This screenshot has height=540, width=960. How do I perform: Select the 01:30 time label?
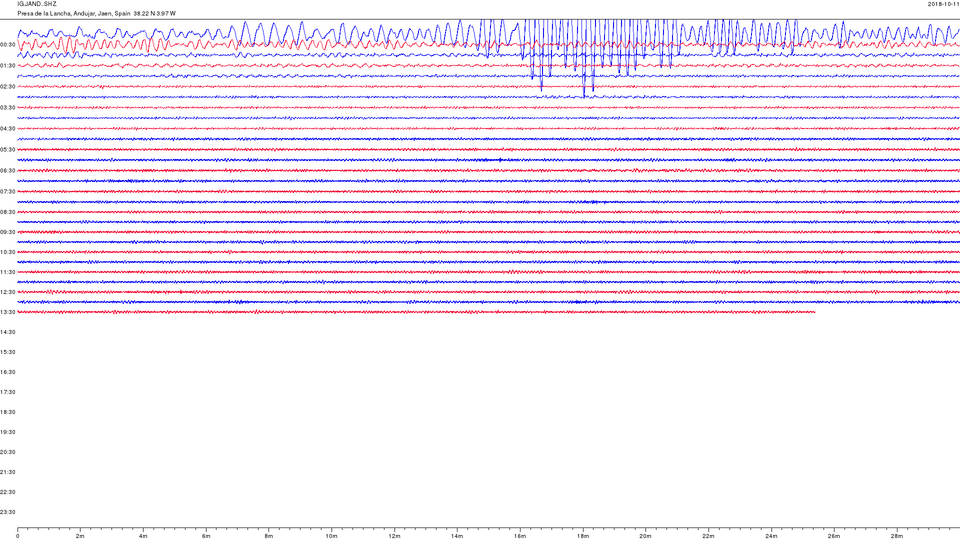[x=7, y=66]
